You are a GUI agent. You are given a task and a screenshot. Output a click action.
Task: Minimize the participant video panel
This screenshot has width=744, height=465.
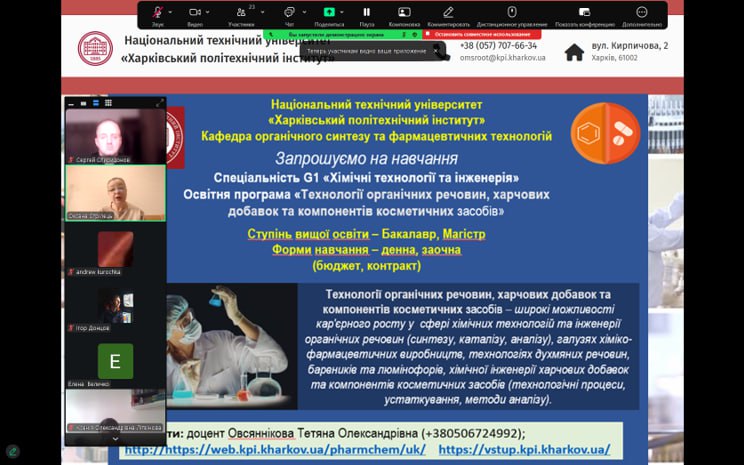pyautogui.click(x=71, y=103)
